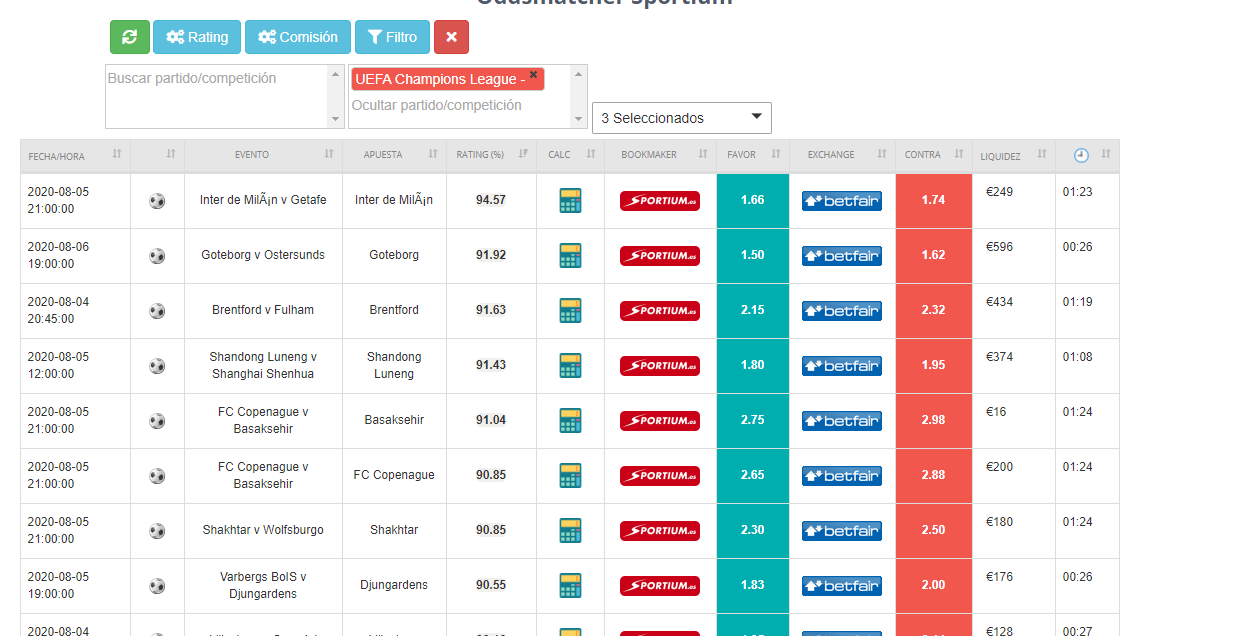1237x636 pixels.
Task: Click the soccer ball icon for Shakhtar v Wolfsburgo
Action: pos(157,531)
